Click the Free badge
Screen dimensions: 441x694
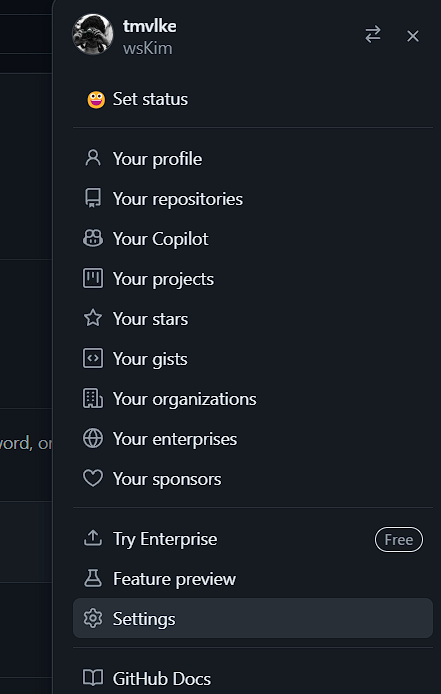(399, 539)
